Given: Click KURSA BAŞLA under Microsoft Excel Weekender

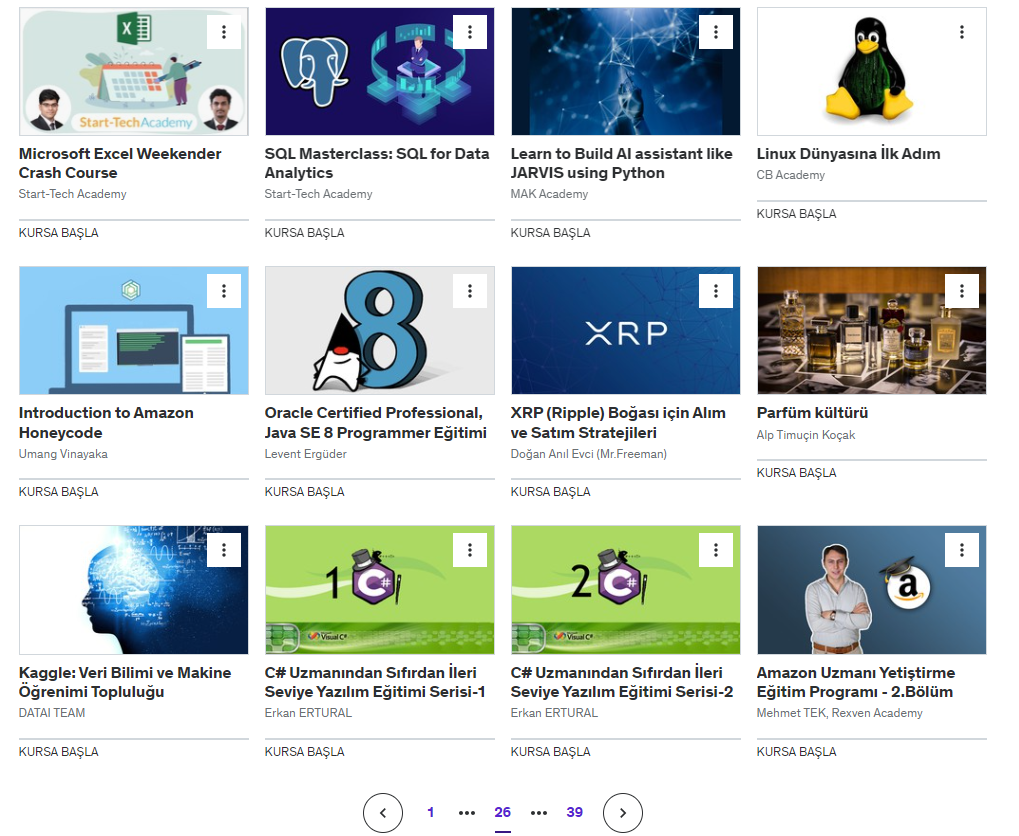Looking at the screenshot, I should click(x=58, y=233).
